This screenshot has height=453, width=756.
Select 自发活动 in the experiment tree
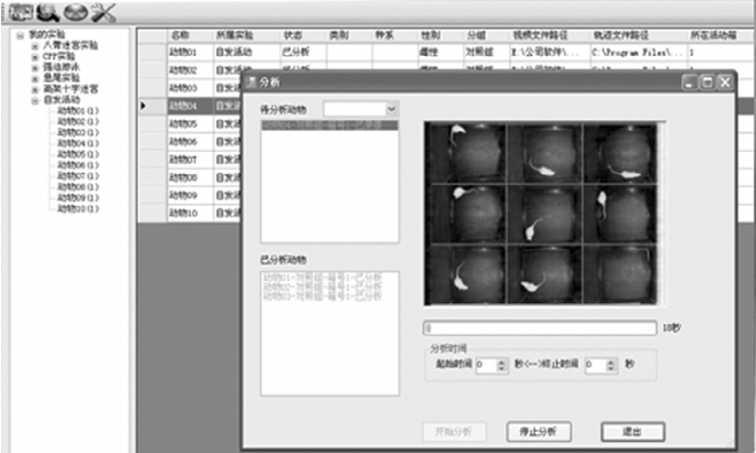(61, 100)
